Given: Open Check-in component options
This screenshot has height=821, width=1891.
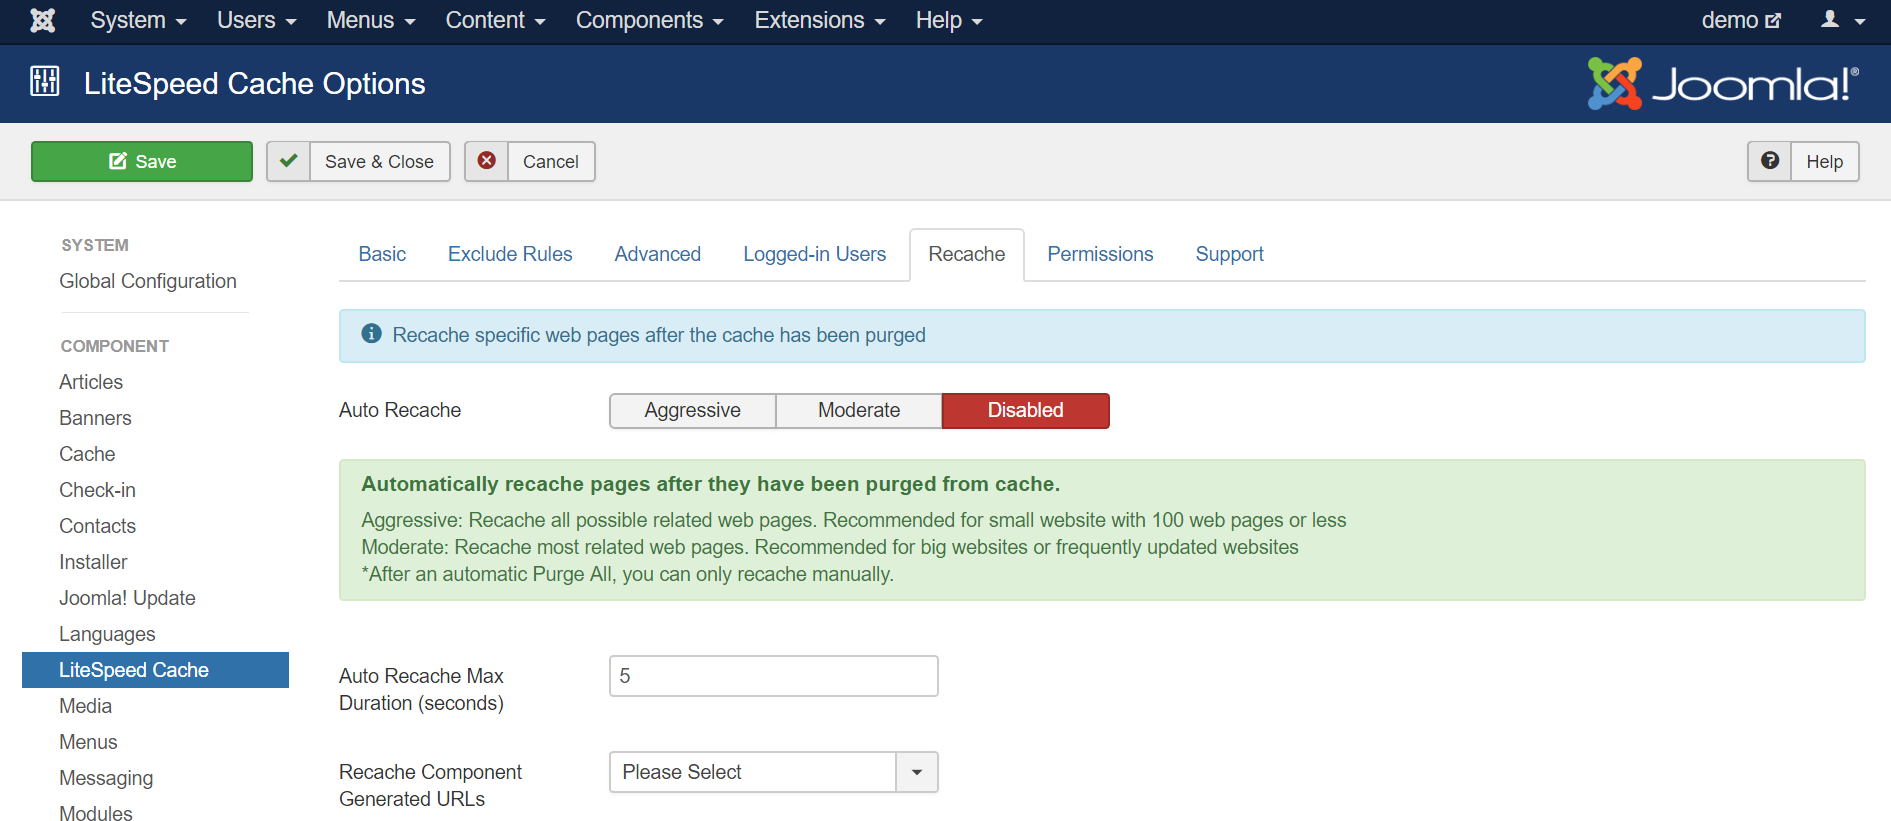Looking at the screenshot, I should pyautogui.click(x=97, y=490).
